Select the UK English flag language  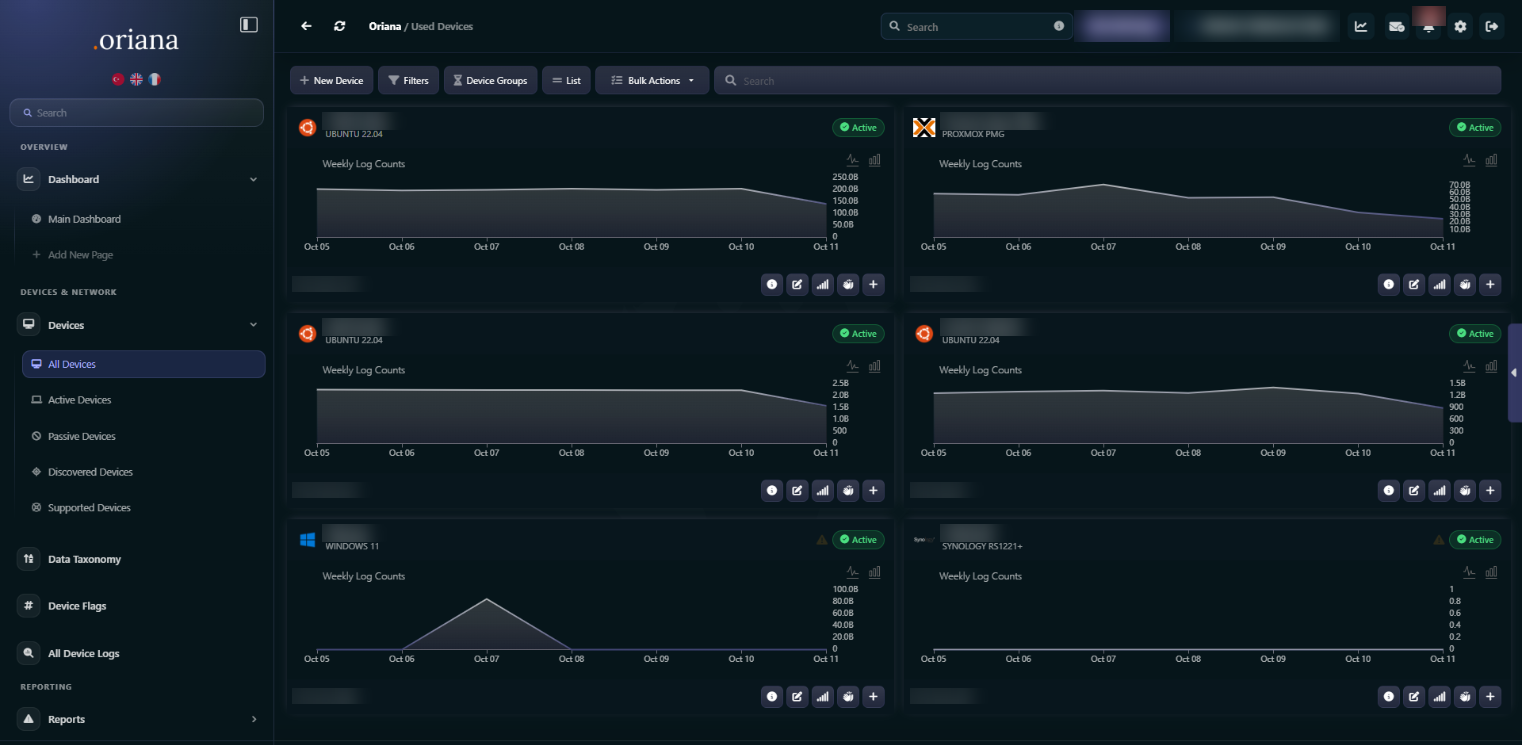tap(136, 79)
